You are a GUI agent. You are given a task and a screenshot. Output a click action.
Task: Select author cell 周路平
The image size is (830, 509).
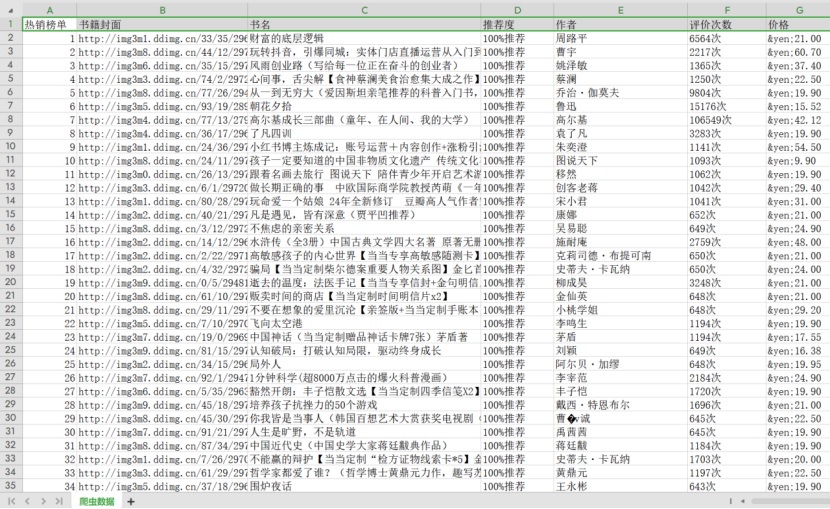tap(620, 38)
